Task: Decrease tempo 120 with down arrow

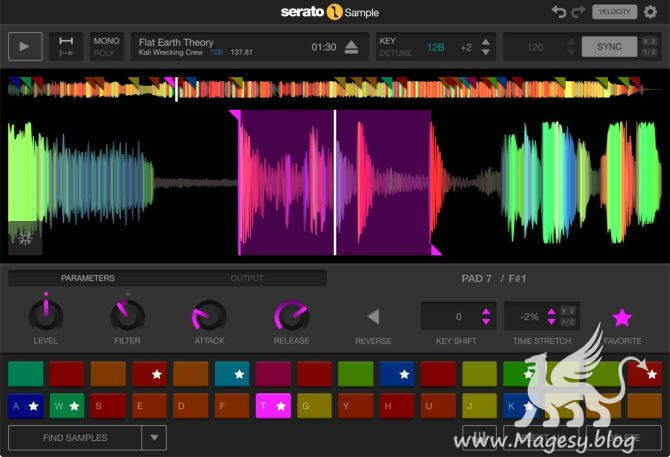Action: tap(571, 52)
